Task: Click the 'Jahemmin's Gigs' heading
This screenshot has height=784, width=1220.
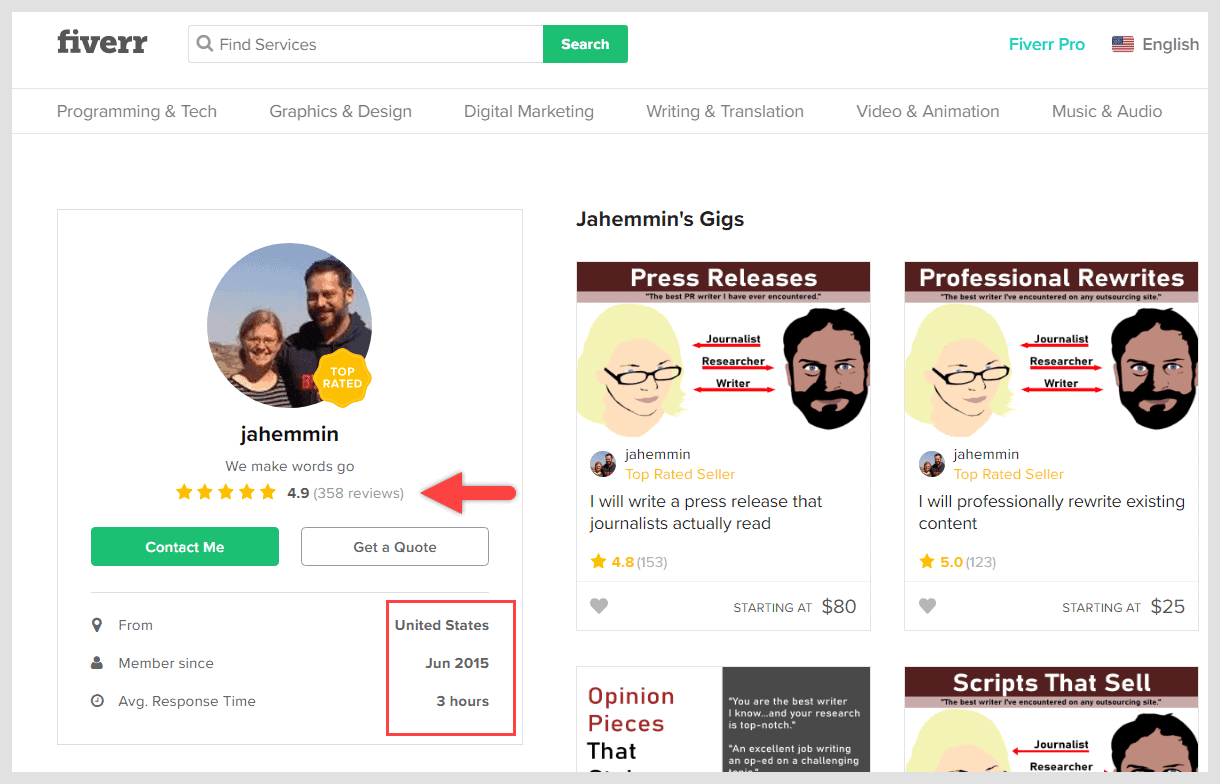Action: 660,219
